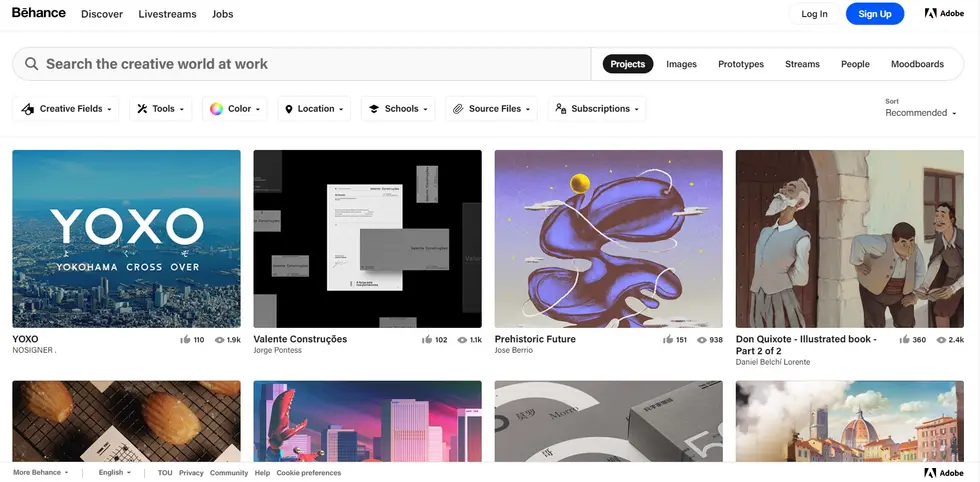The height and width of the screenshot is (482, 980).
Task: Click the Color wheel icon
Action: pyautogui.click(x=216, y=109)
